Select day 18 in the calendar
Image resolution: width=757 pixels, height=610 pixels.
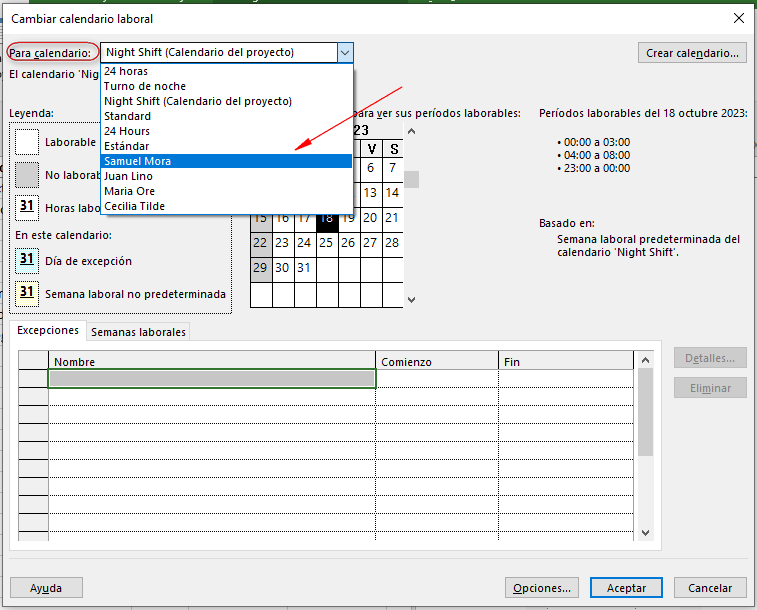pyautogui.click(x=326, y=218)
